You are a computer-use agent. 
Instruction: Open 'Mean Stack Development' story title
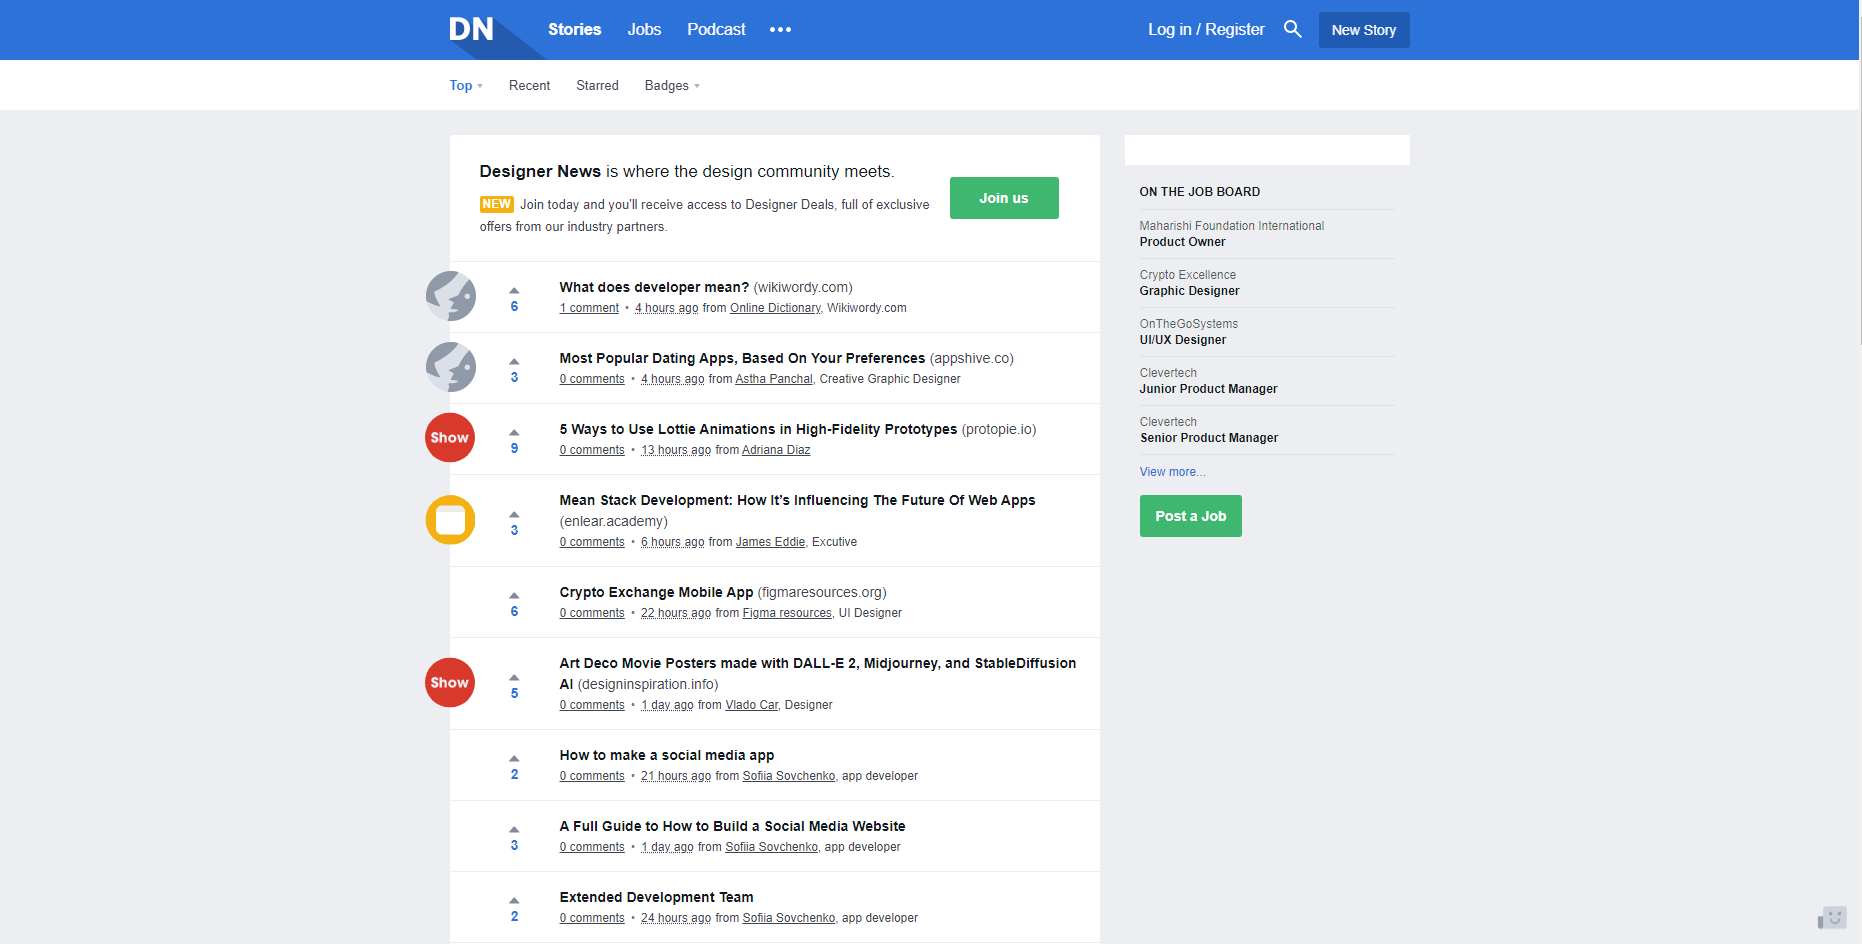(797, 500)
